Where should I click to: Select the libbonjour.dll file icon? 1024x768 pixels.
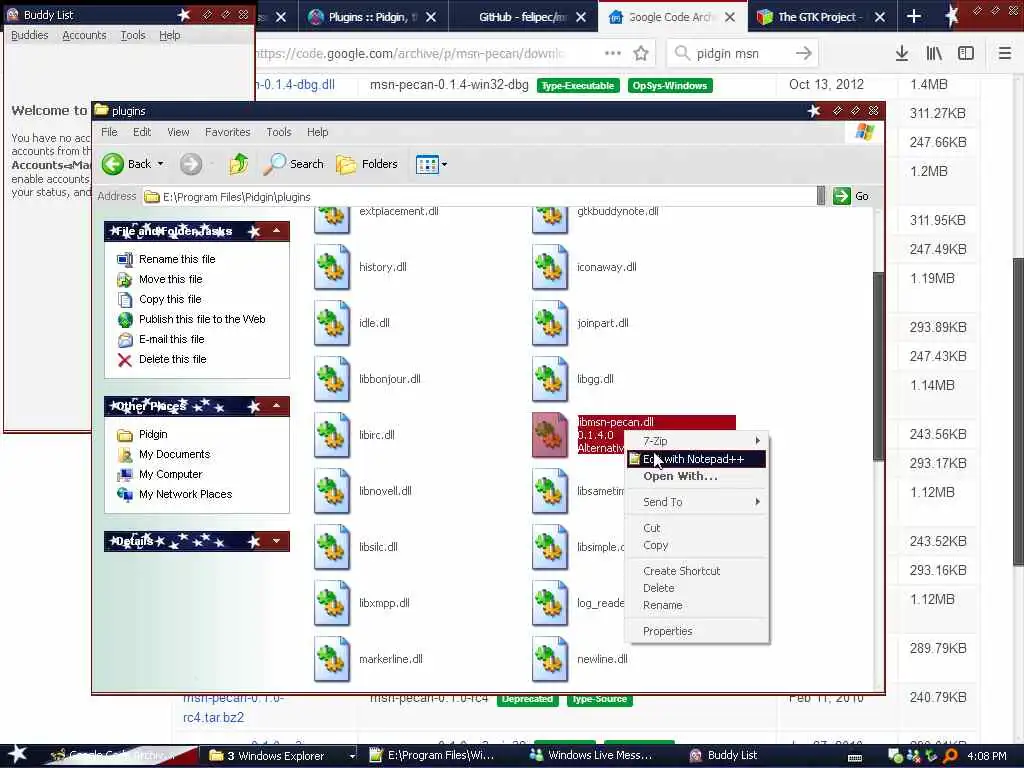[332, 379]
